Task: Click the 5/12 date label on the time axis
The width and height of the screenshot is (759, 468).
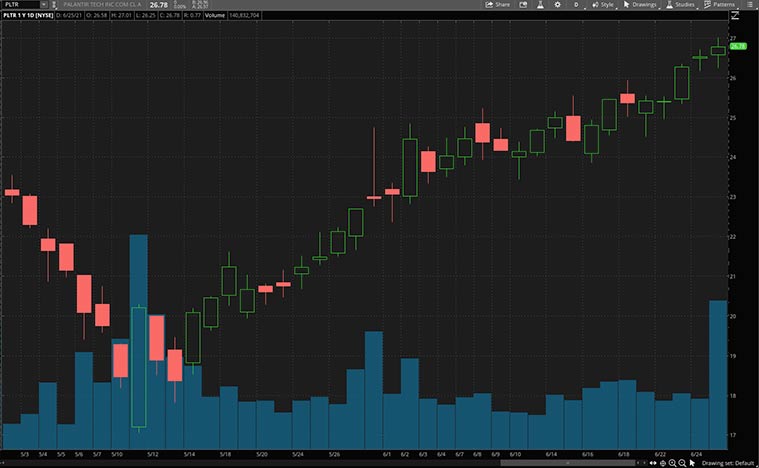Action: click(153, 454)
